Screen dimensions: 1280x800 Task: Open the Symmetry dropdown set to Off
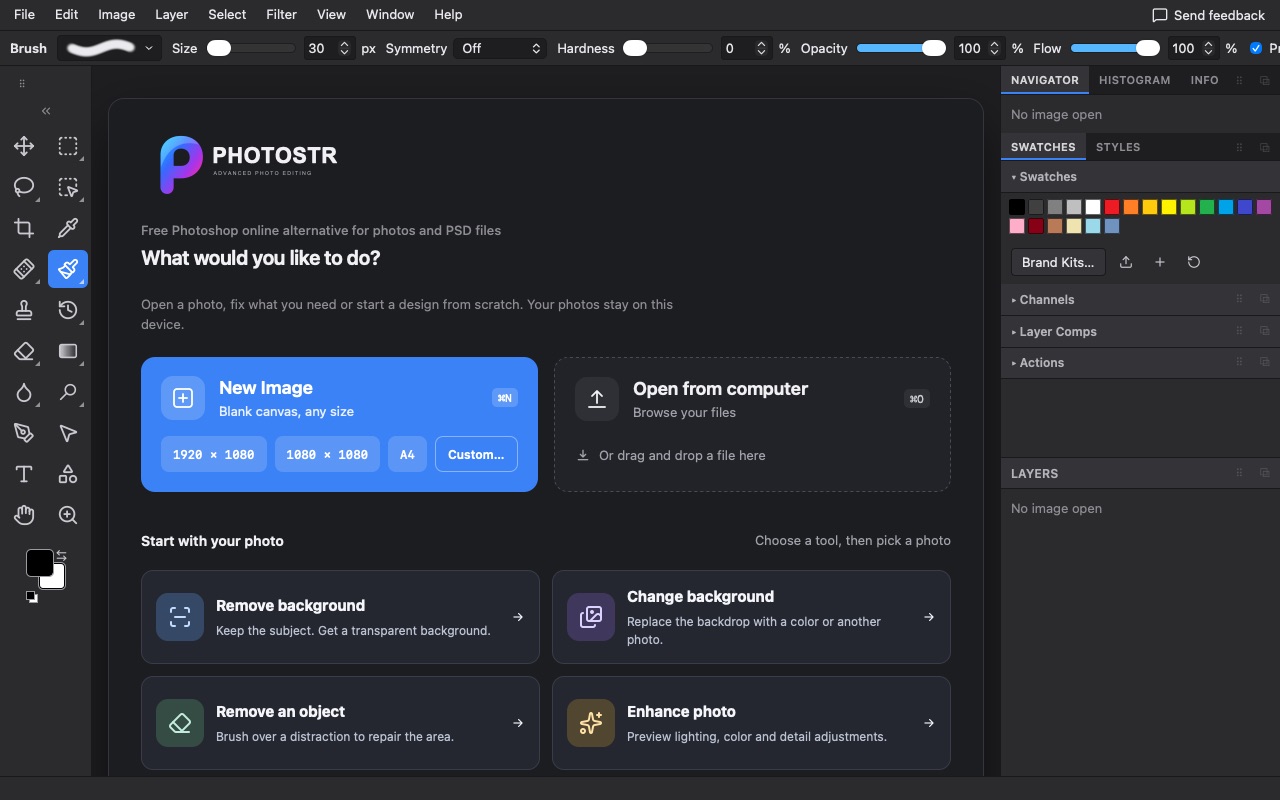[x=500, y=48]
